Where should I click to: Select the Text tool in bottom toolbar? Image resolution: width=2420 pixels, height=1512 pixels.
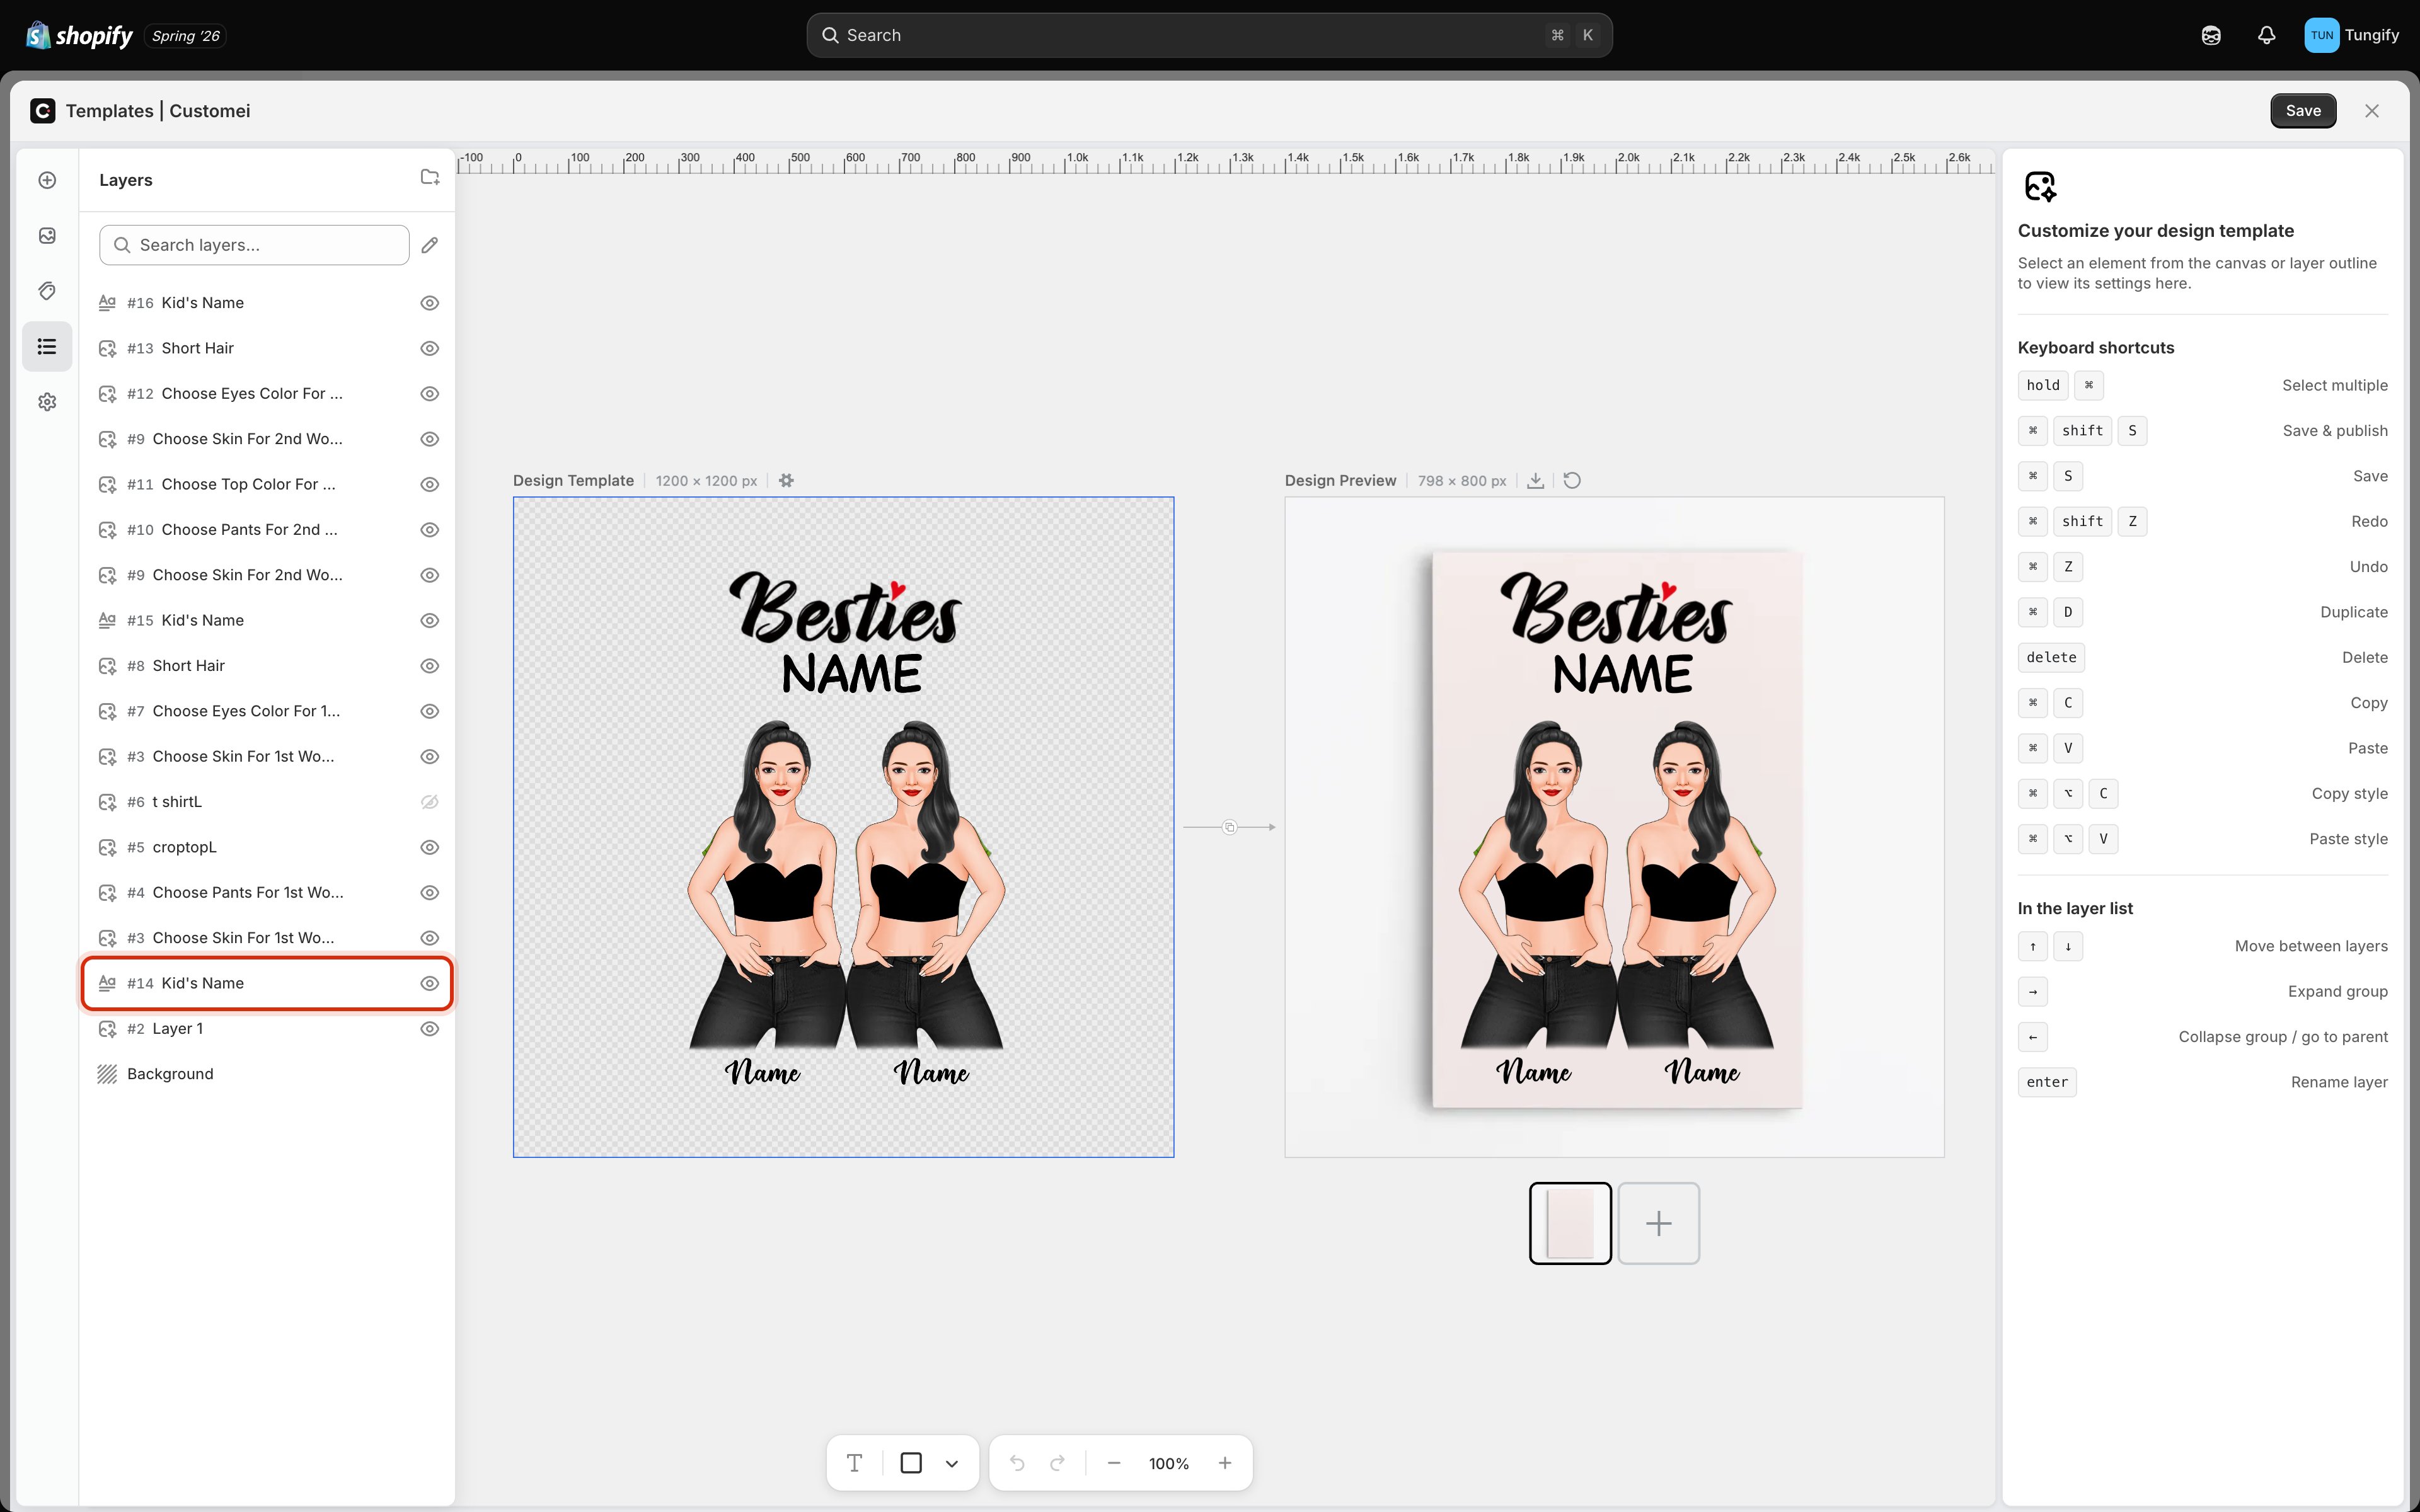[855, 1463]
